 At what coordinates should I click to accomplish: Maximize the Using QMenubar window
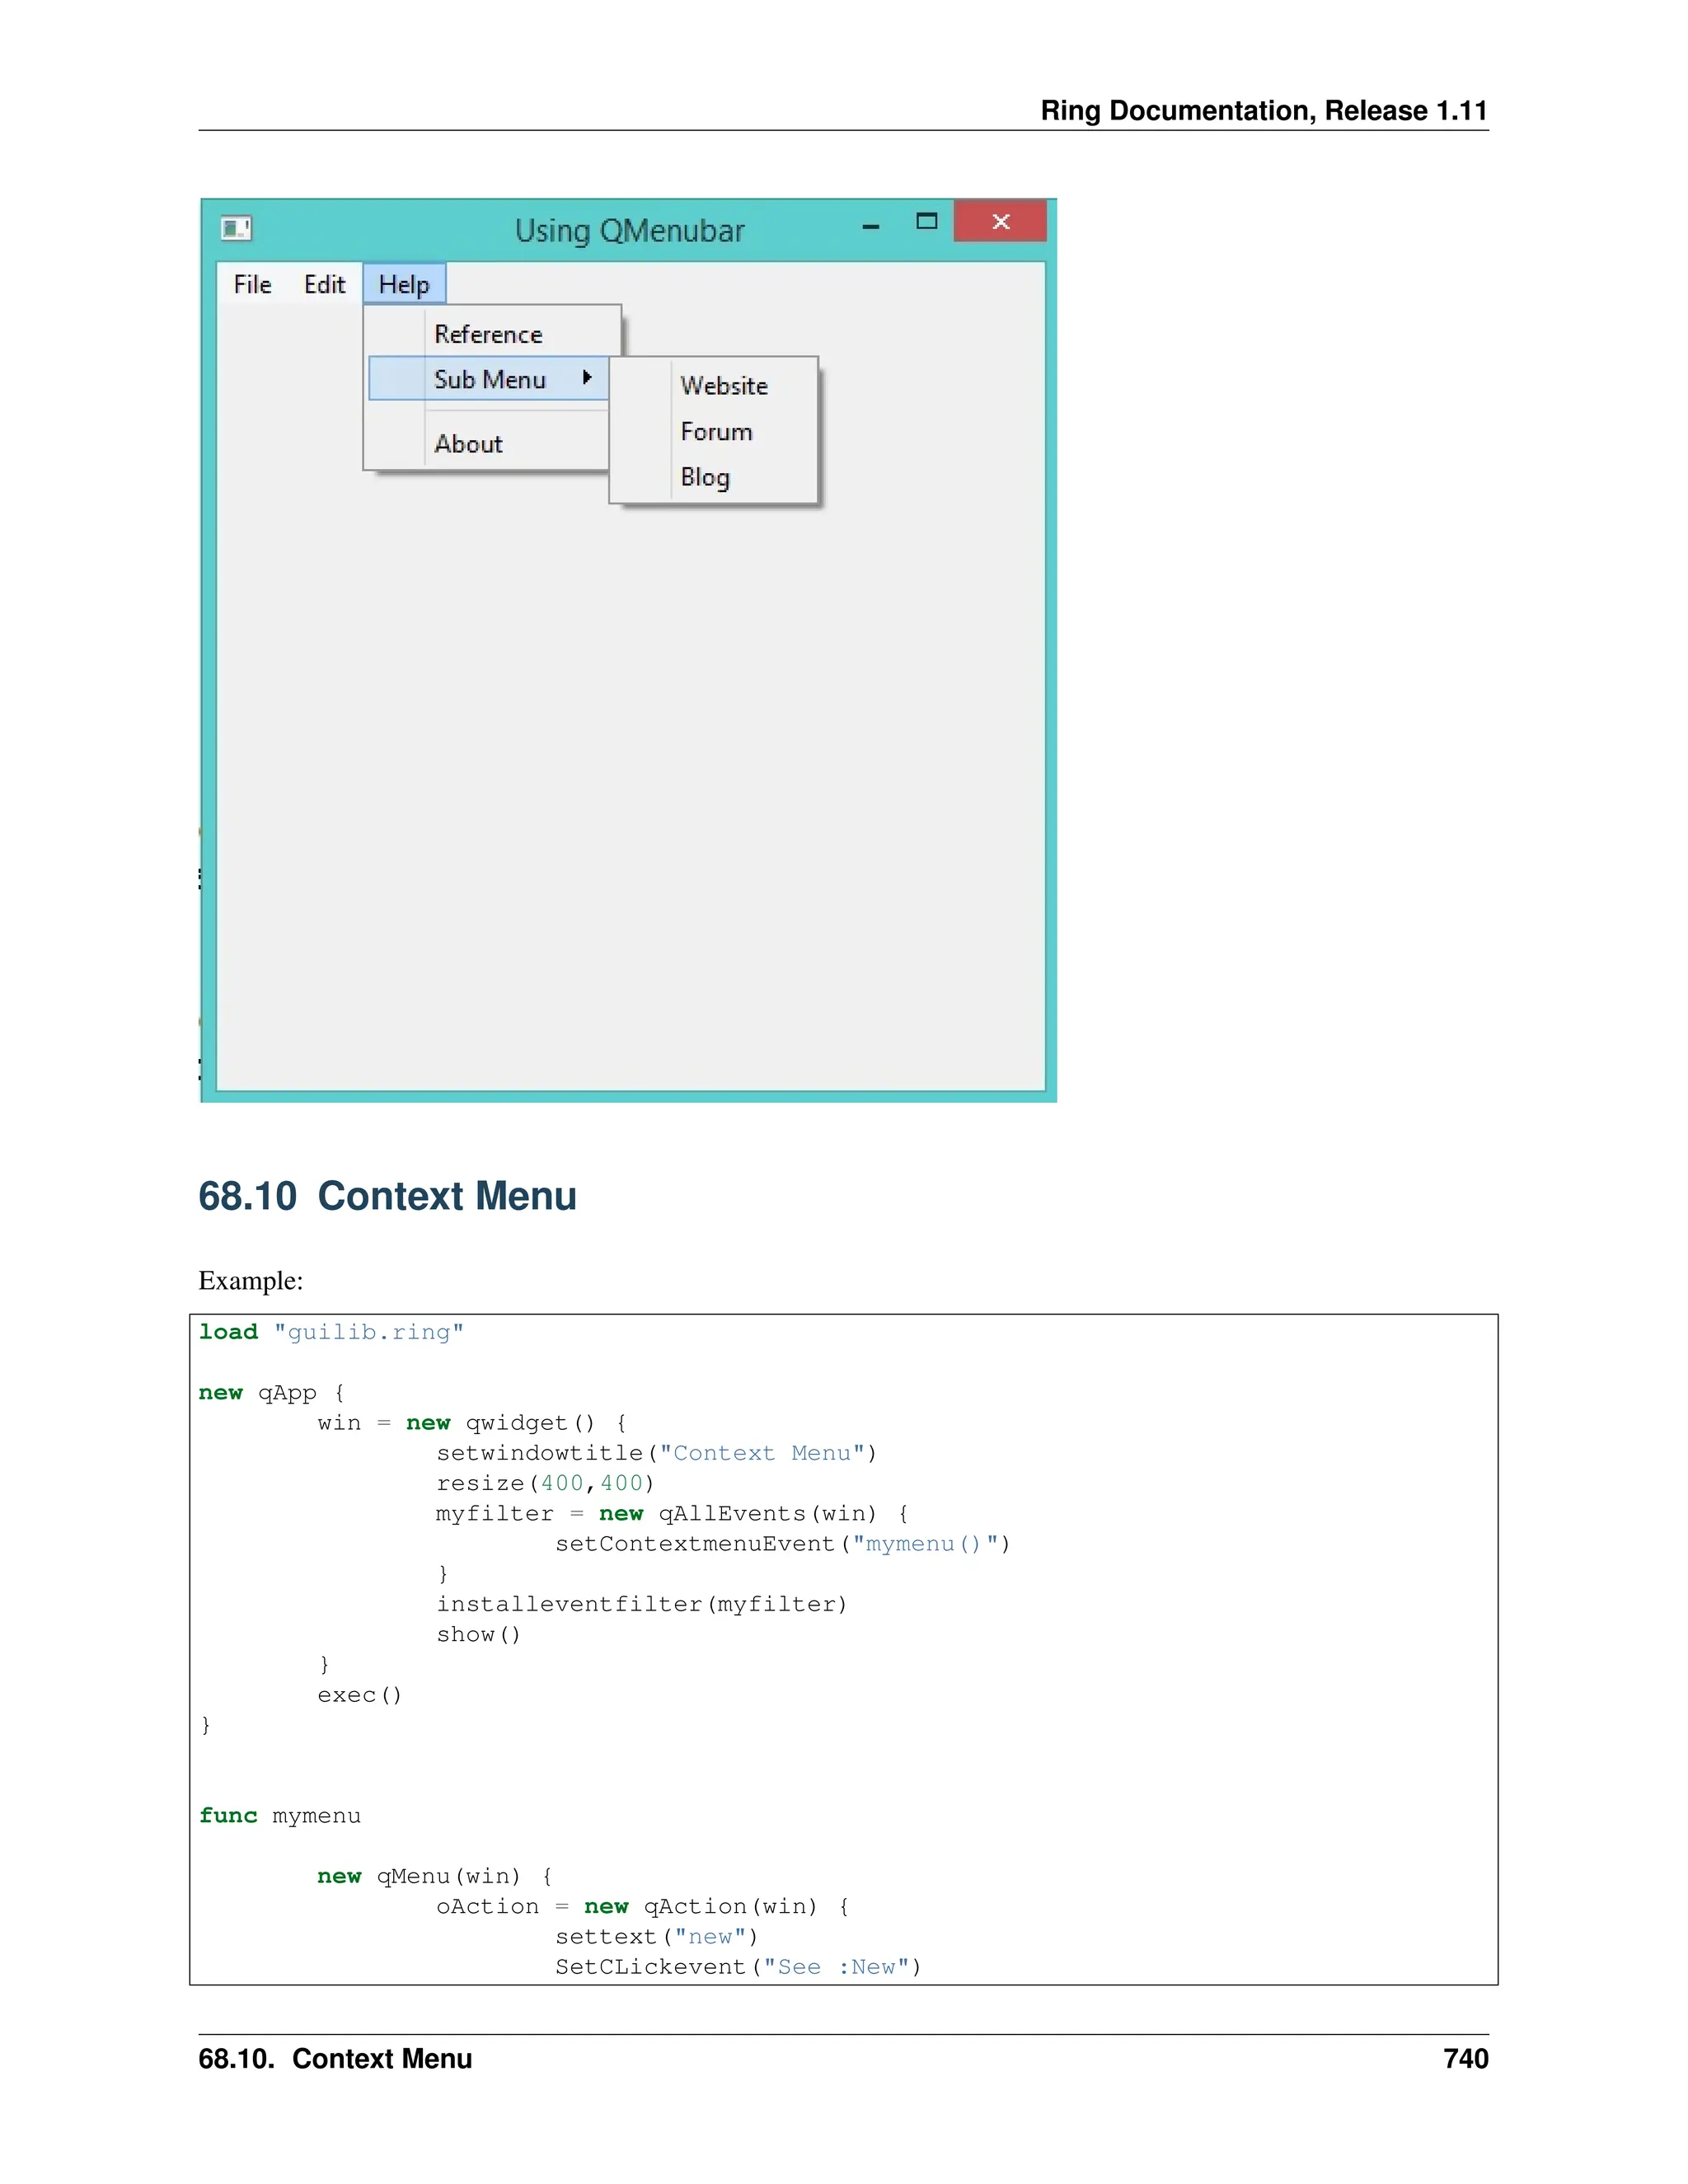pos(927,221)
